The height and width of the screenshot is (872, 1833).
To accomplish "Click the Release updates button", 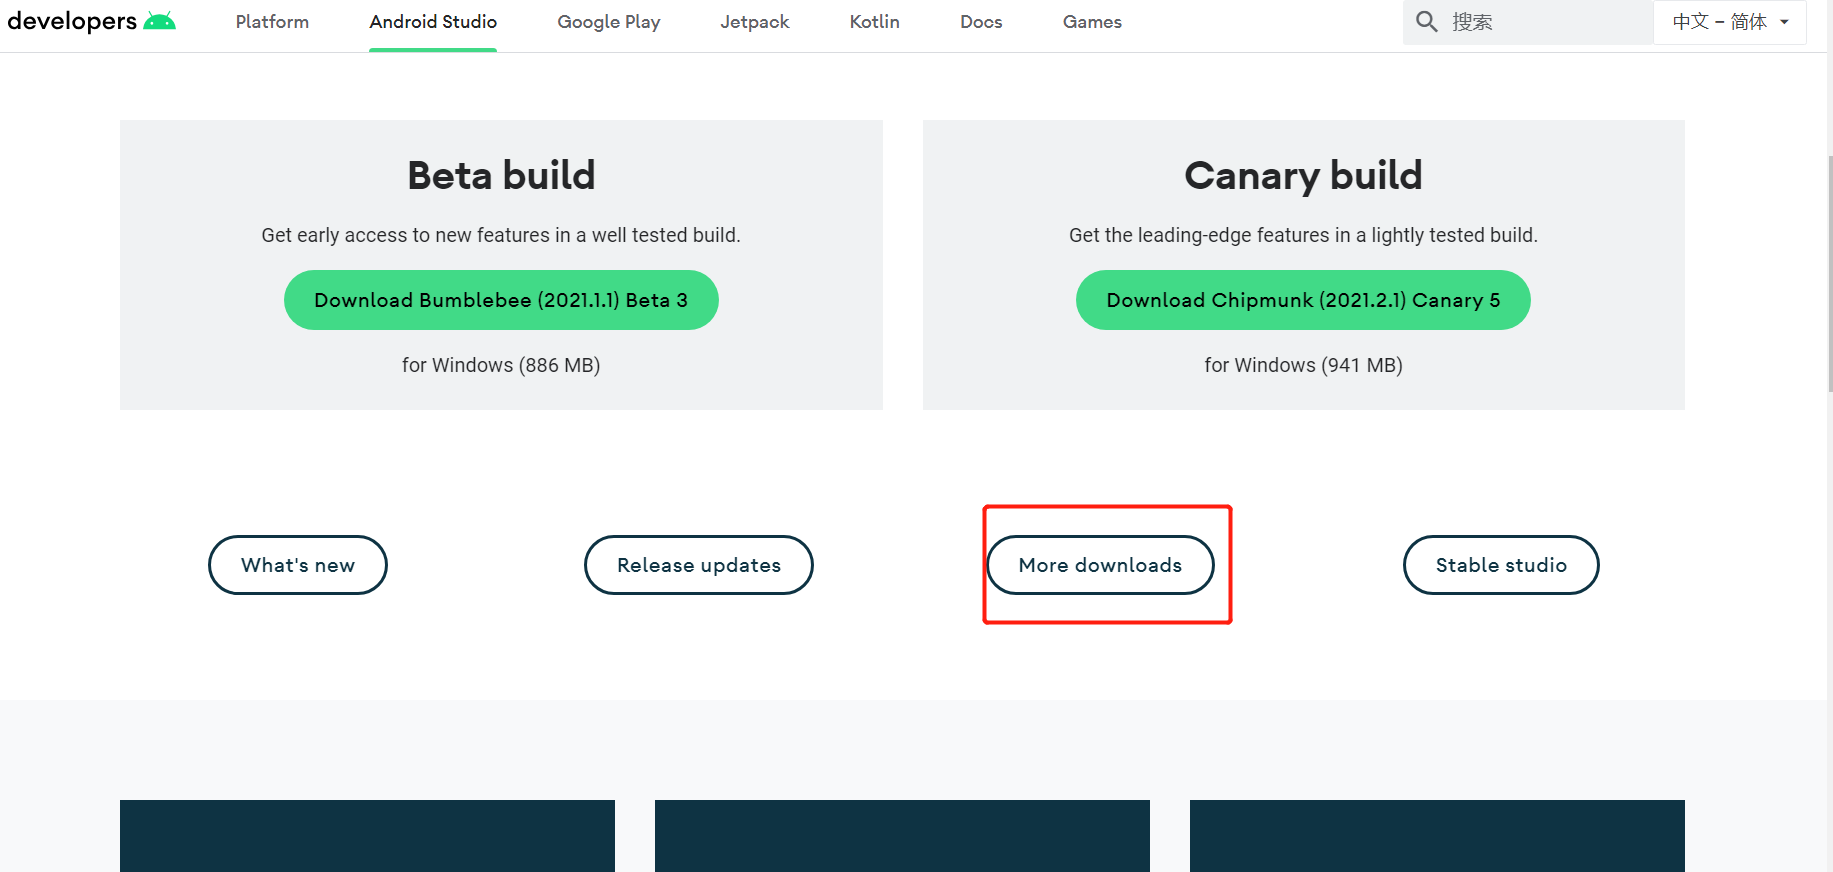I will tap(699, 565).
